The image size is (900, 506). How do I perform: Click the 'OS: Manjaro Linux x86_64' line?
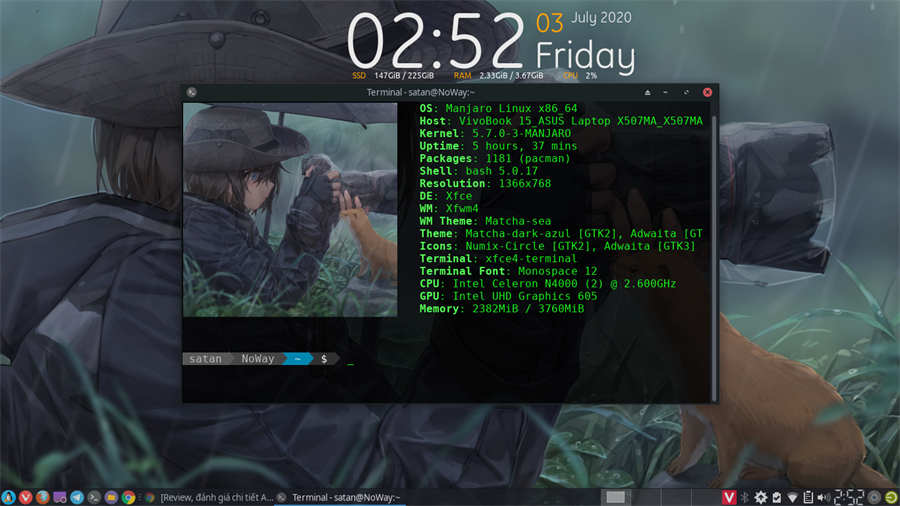click(498, 108)
